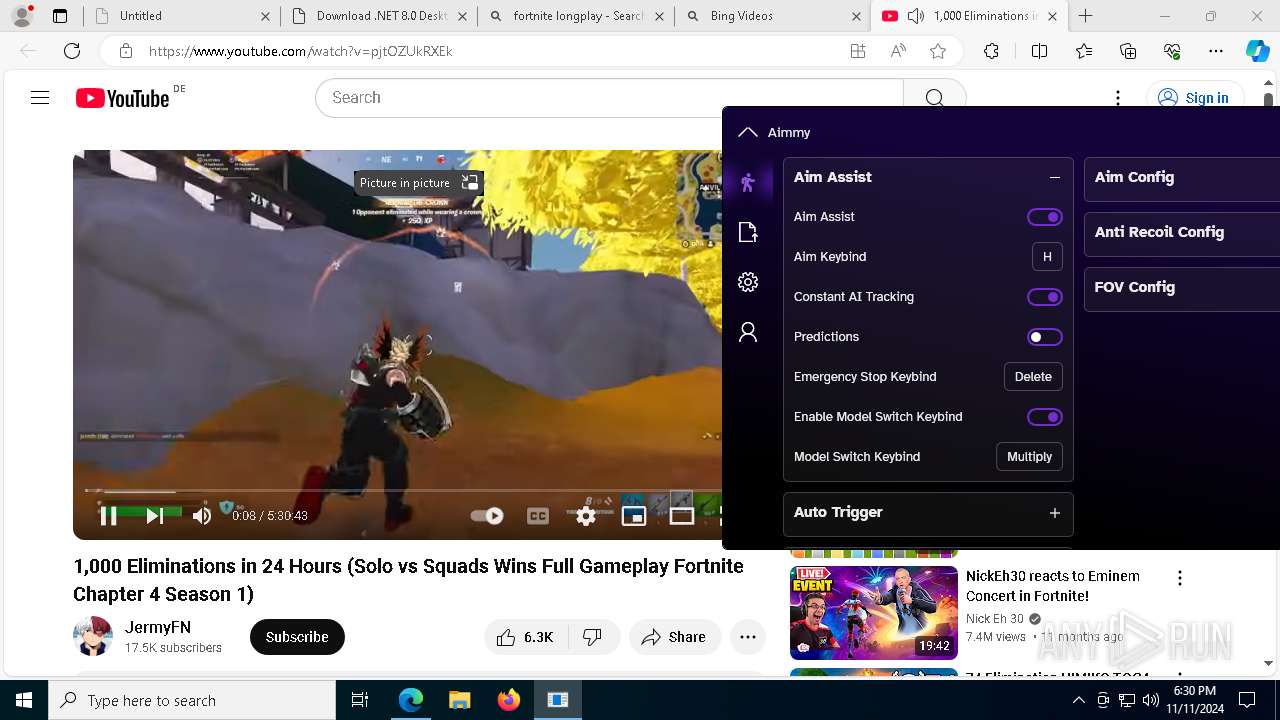Screen dimensions: 1280x720
Task: Open the Aimmy settings gear tab
Action: 748,282
